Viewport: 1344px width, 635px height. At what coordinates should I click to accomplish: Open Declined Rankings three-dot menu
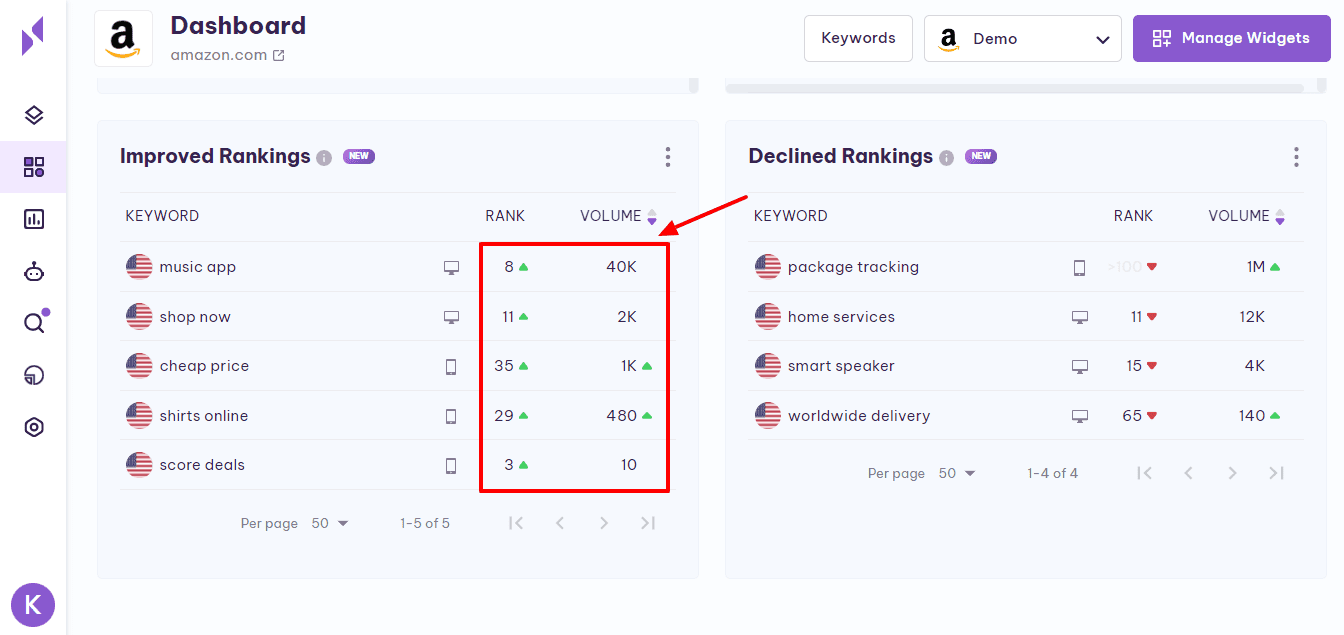pos(1296,157)
